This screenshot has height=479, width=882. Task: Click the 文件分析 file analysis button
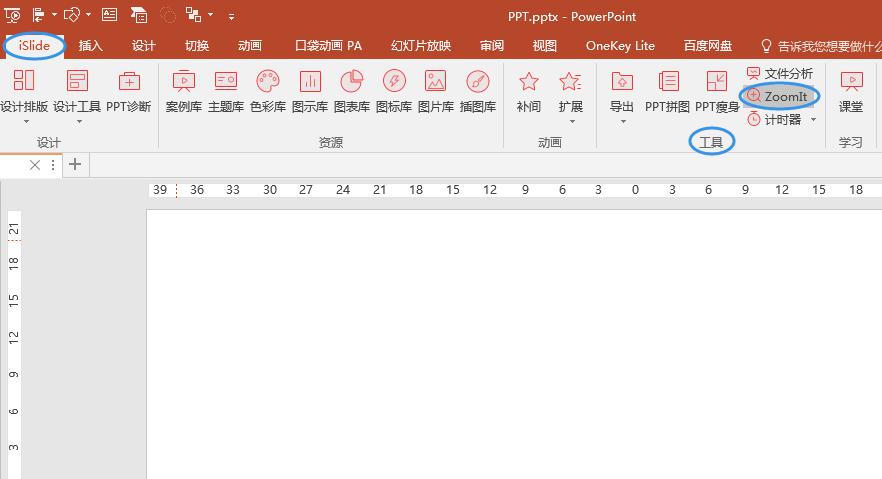point(780,74)
